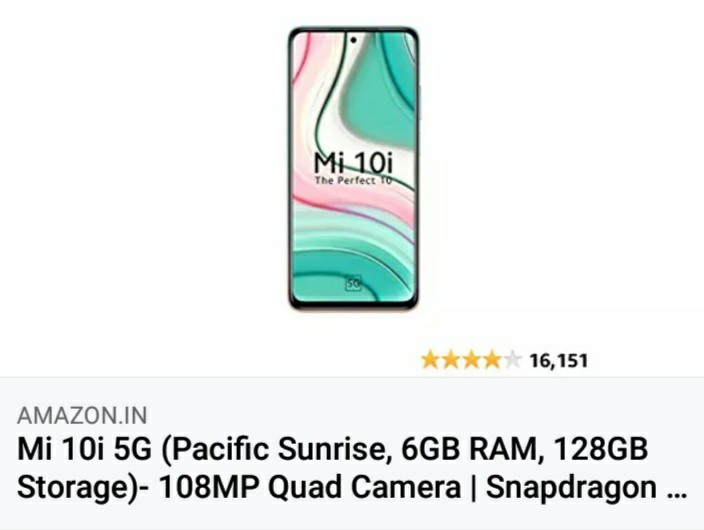Image resolution: width=704 pixels, height=530 pixels.
Task: Select the third gold rating star
Action: click(x=471, y=360)
